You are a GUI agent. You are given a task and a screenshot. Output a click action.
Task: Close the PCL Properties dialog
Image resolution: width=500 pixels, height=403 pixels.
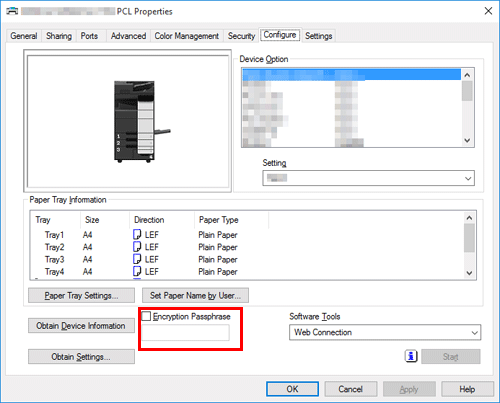tap(488, 11)
